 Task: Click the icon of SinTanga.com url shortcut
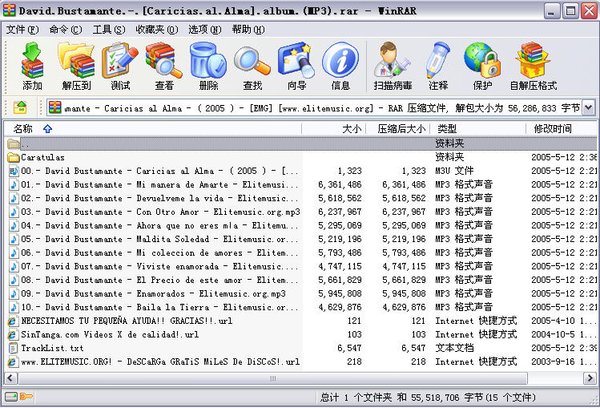click(x=13, y=335)
